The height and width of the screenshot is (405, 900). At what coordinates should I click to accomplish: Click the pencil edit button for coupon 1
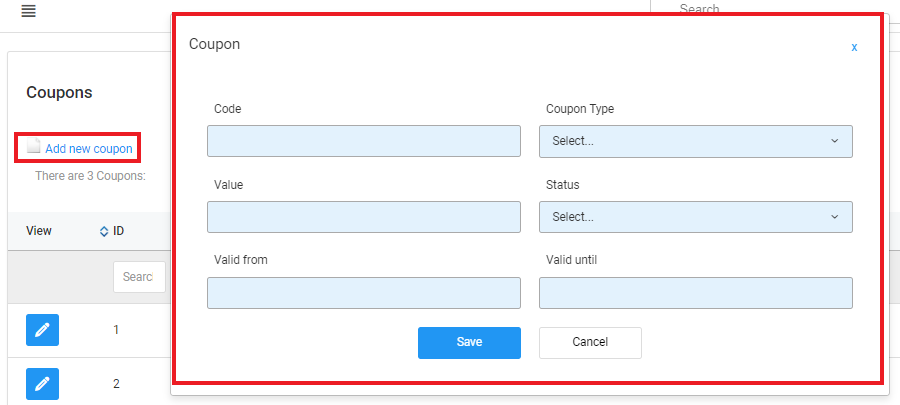[x=41, y=329]
